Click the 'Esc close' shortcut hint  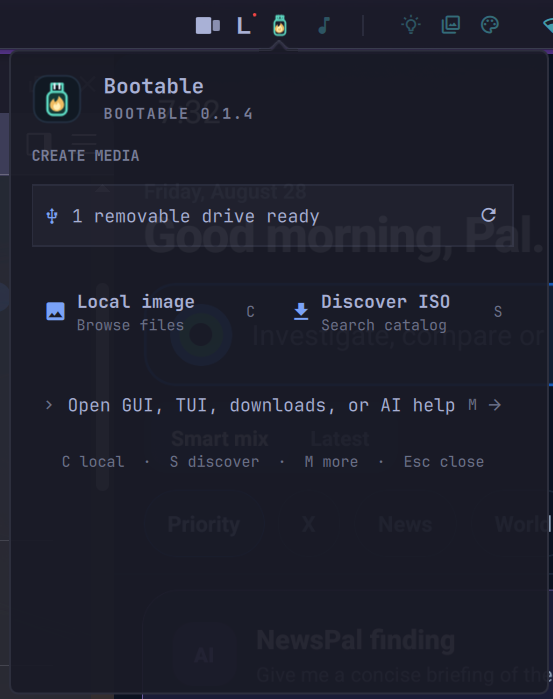click(x=444, y=462)
